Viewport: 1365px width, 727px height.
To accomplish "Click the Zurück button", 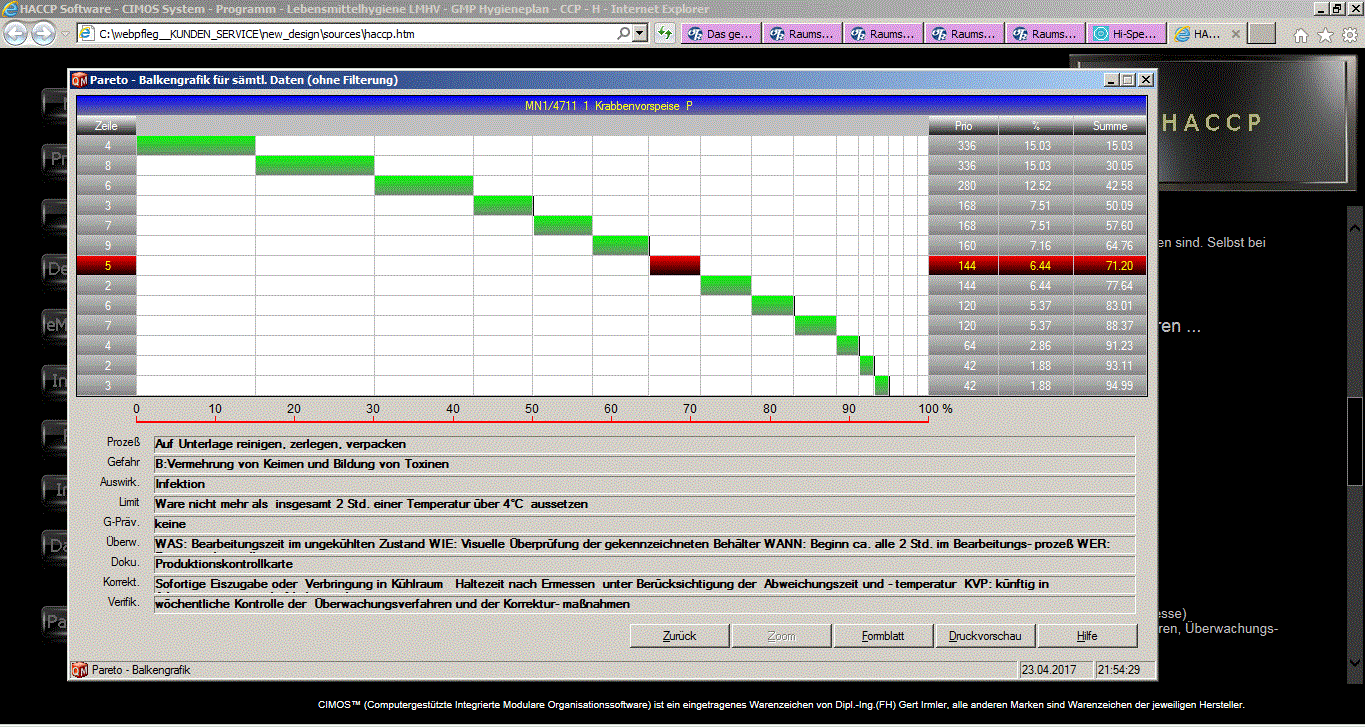I will tap(679, 636).
